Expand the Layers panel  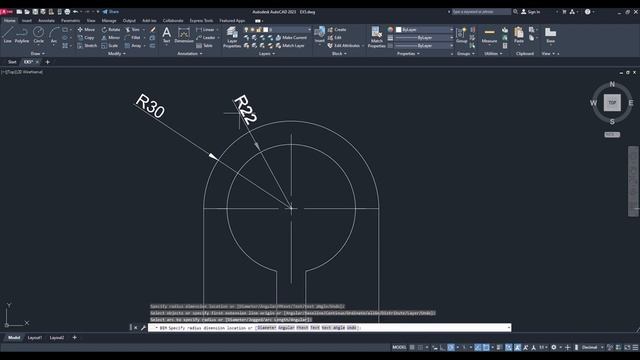[x=267, y=53]
